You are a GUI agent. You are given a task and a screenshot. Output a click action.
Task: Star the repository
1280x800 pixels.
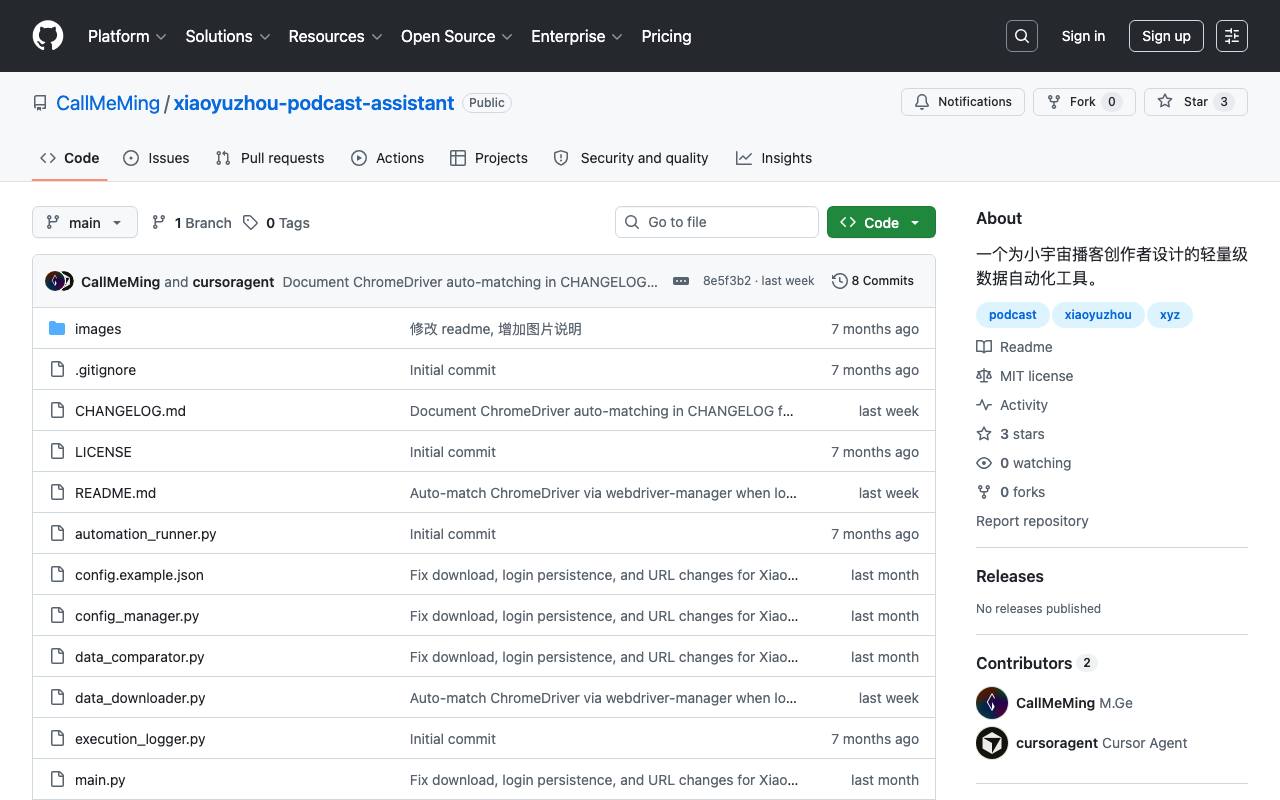pyautogui.click(x=1196, y=102)
